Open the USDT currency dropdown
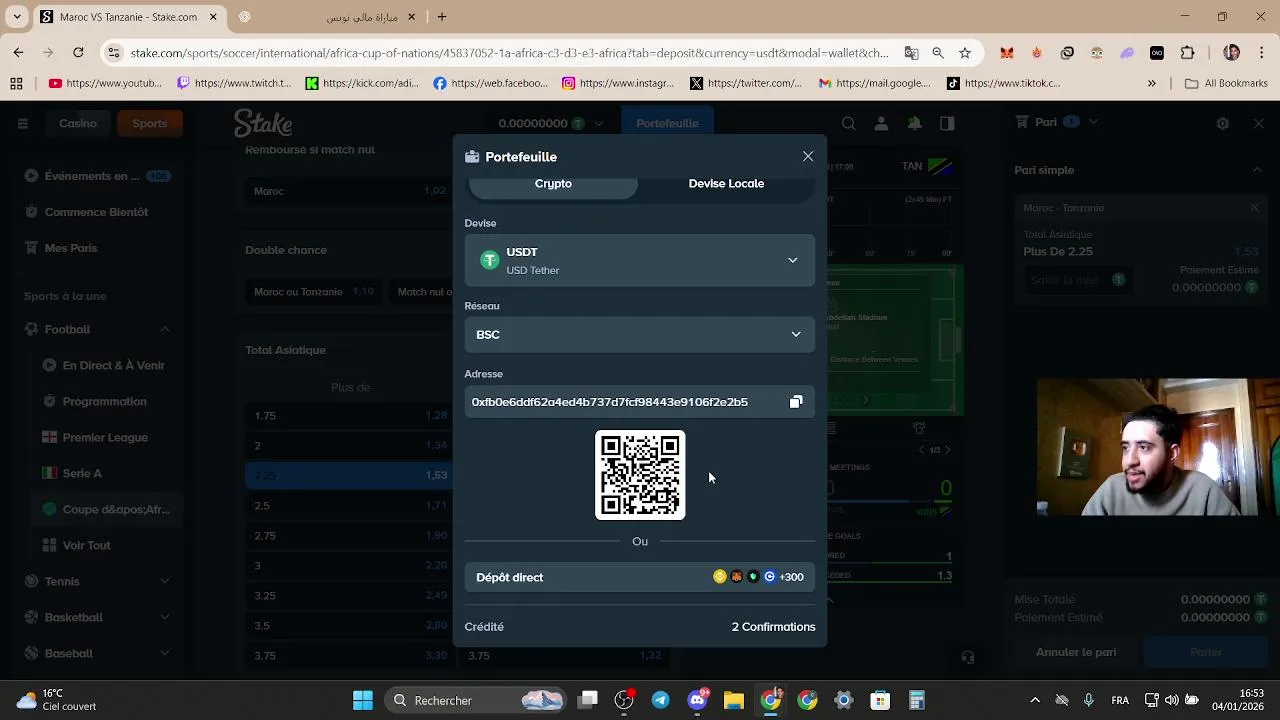 640,261
